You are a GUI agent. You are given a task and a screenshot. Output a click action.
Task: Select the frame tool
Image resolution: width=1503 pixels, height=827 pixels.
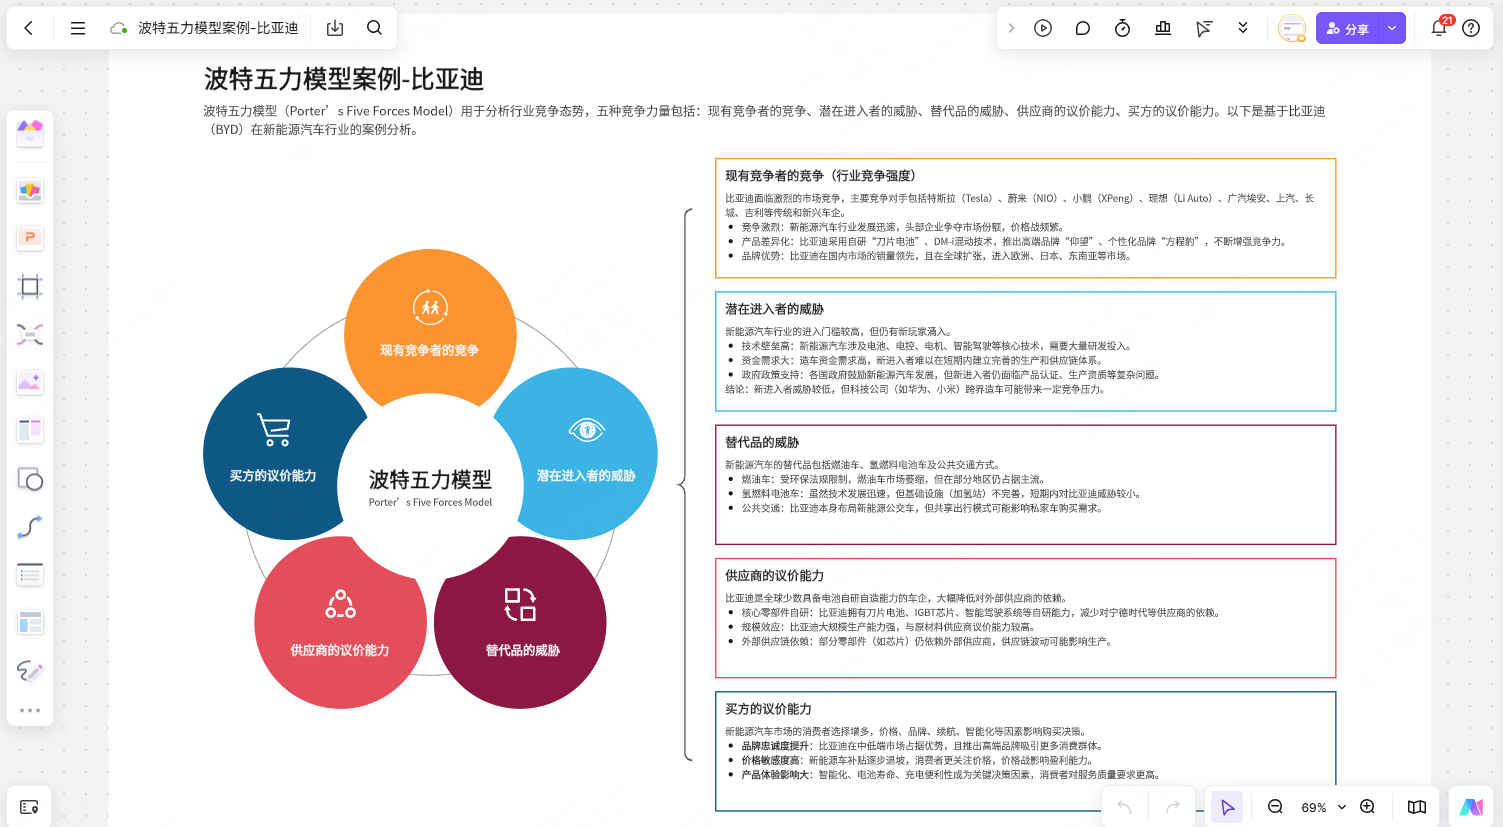tap(30, 287)
